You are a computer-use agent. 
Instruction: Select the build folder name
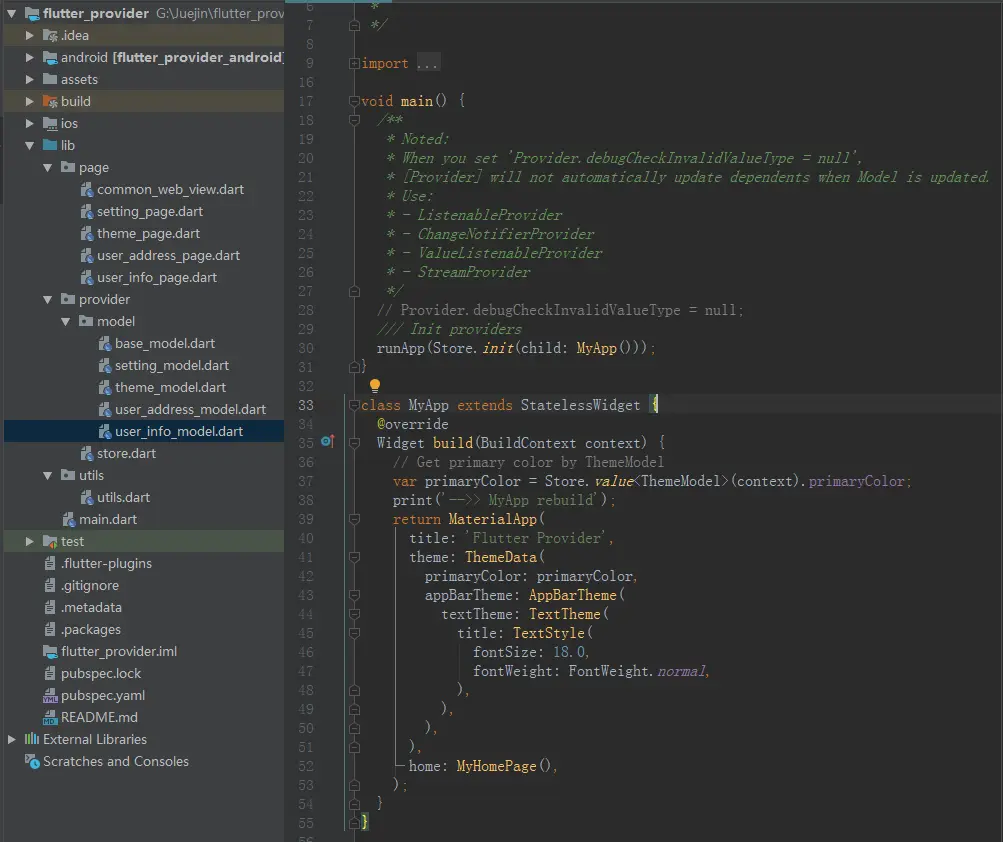(75, 101)
